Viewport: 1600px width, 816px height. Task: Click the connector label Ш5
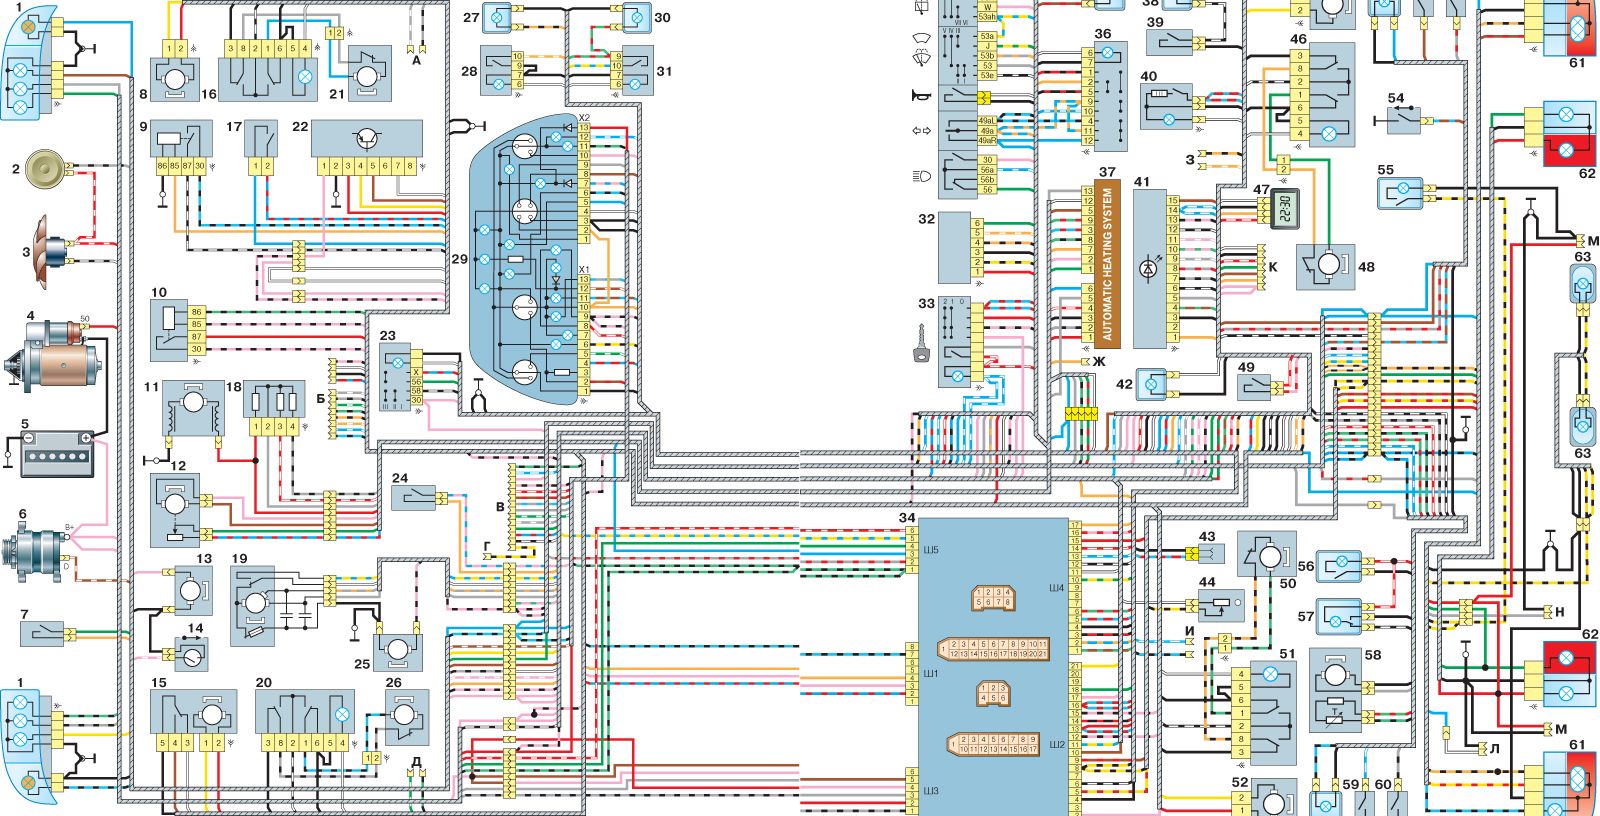929,550
